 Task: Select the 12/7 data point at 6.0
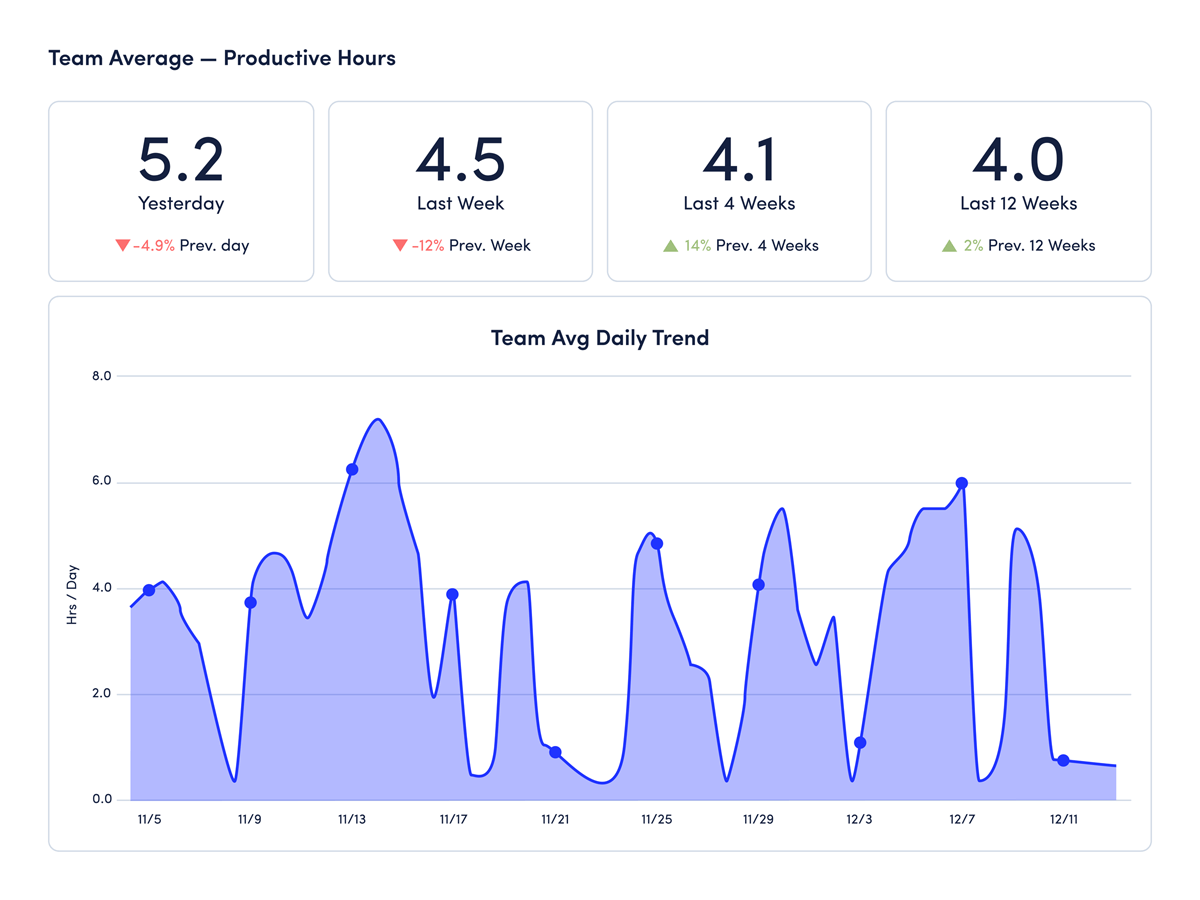(x=962, y=483)
